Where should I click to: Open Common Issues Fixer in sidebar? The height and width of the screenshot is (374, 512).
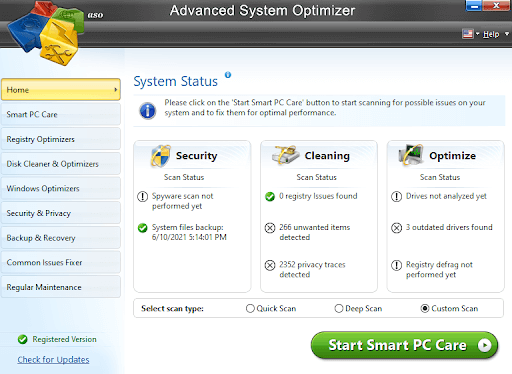[61, 262]
